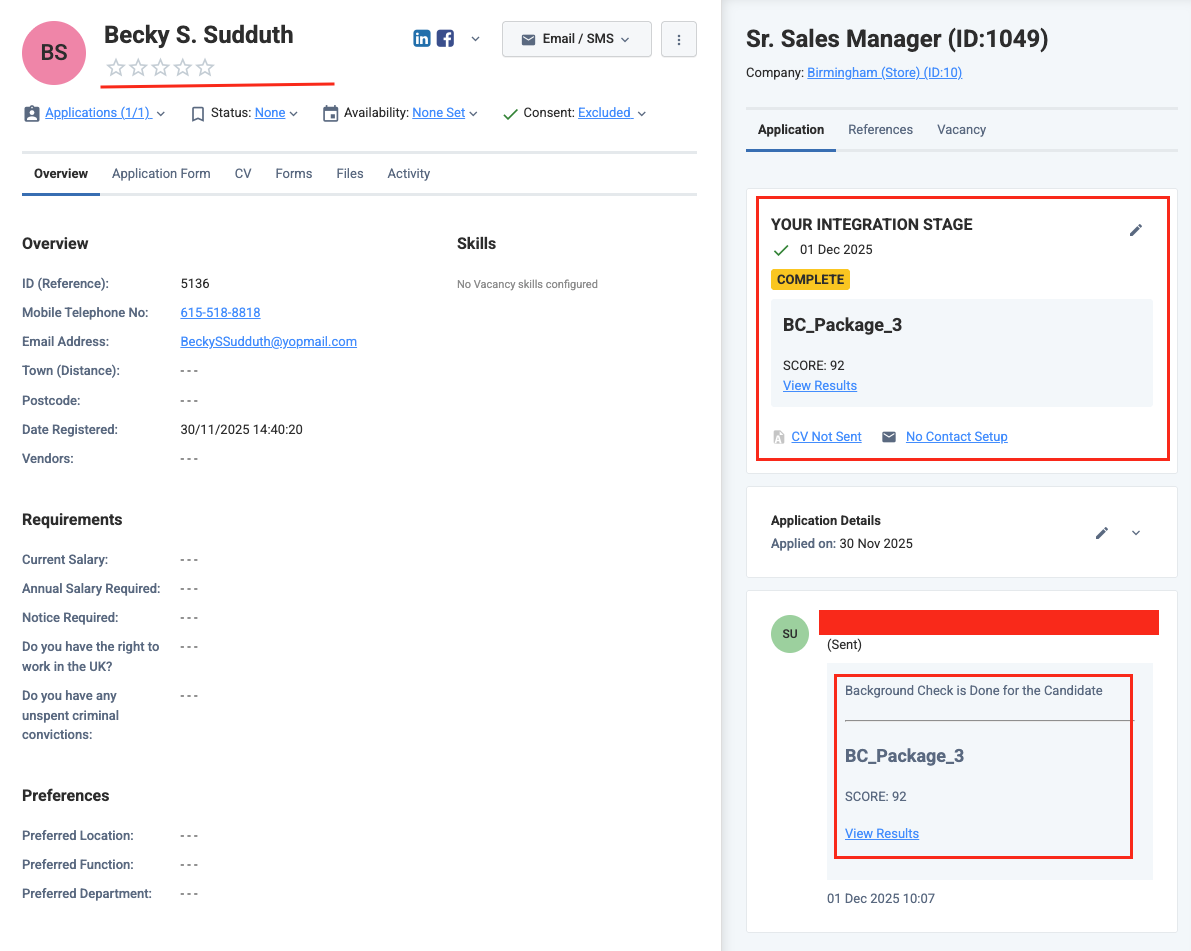Switch to the Overview tab

pos(61,174)
